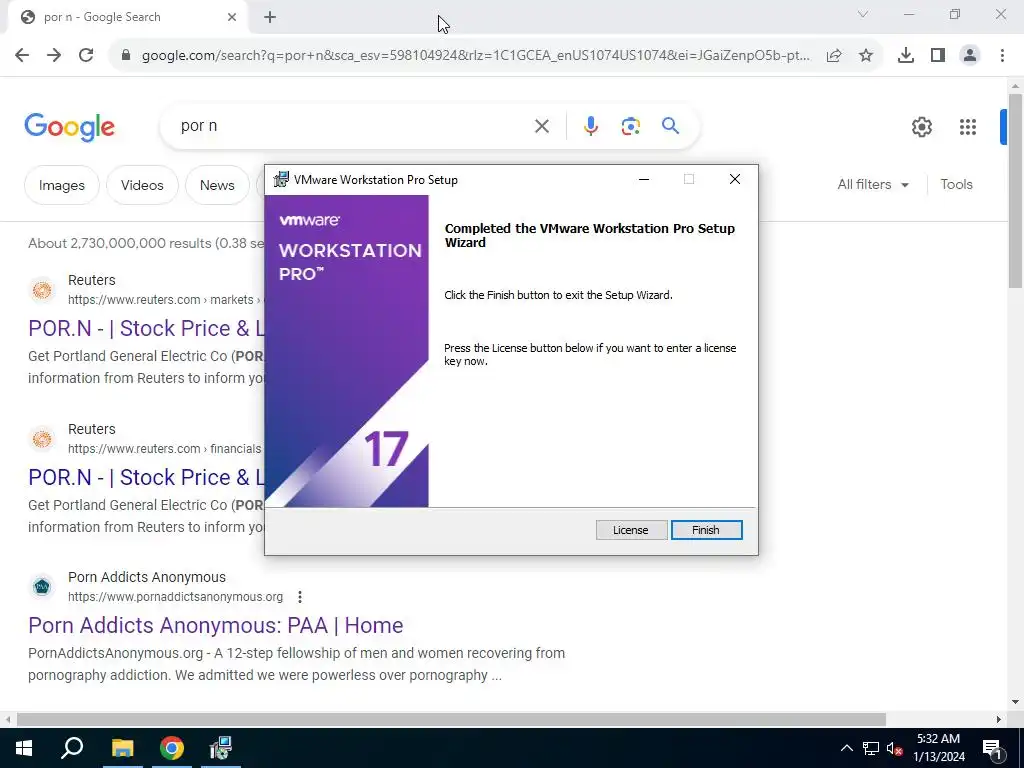The image size is (1024, 768).
Task: Click horizontal scrollbar thumb
Action: (x=451, y=720)
